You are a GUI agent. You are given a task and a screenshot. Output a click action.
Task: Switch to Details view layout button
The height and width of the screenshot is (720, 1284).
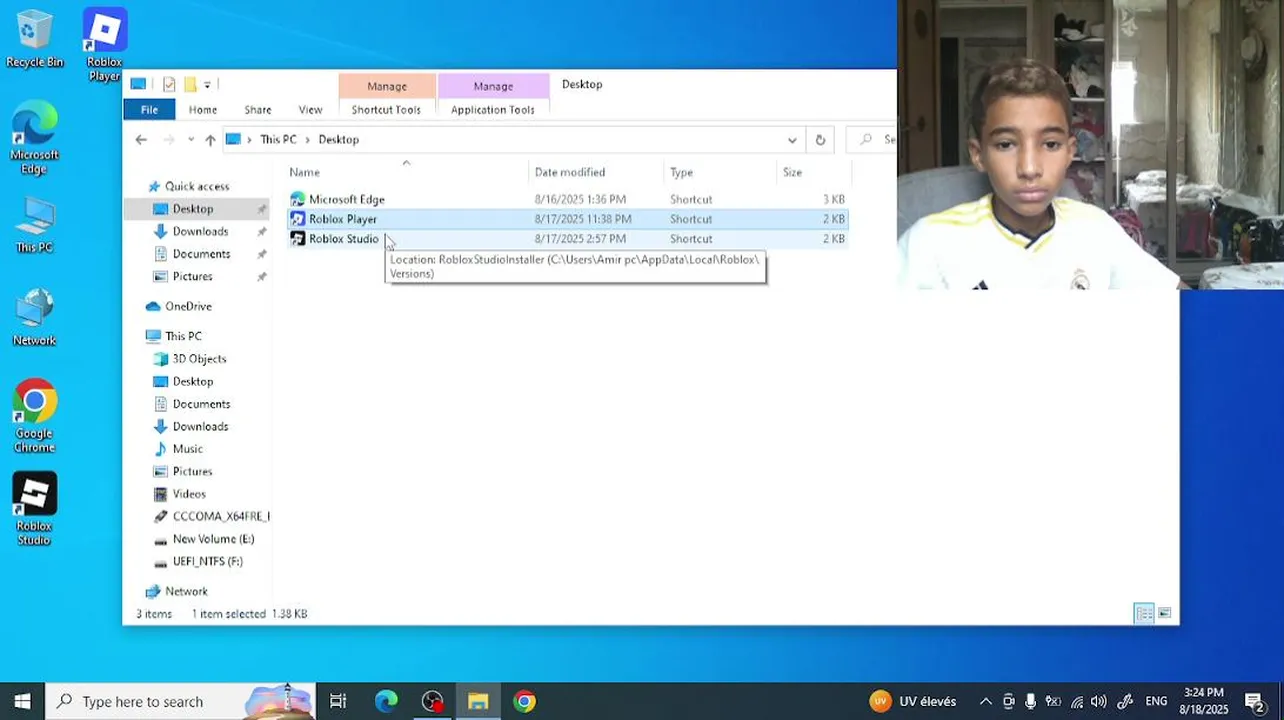coord(1144,614)
